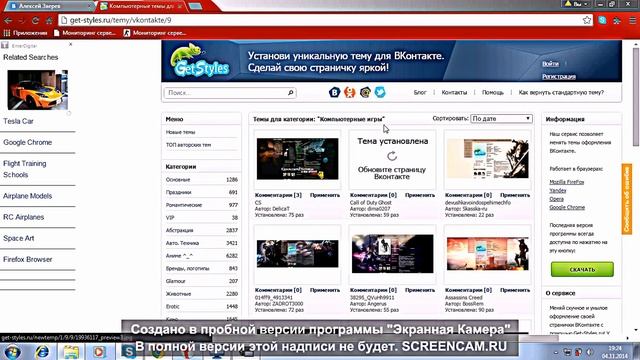Open the media player taskbar icon
Screen dimensions: 640x360
pos(99,351)
